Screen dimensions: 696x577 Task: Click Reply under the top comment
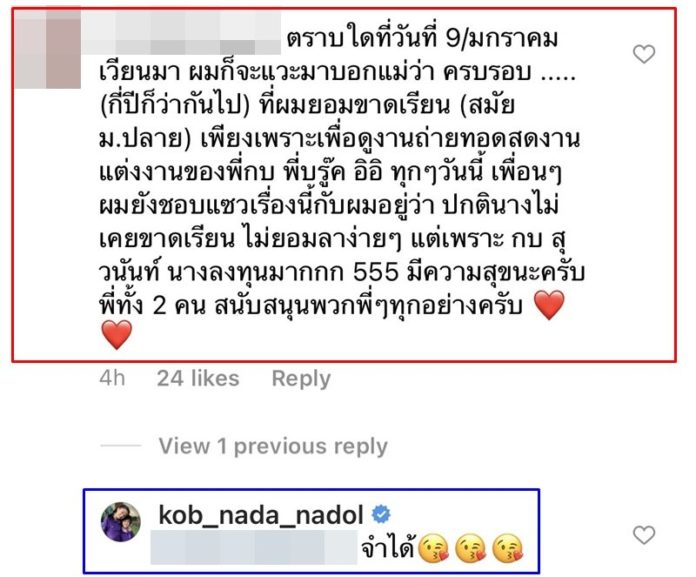click(x=301, y=379)
